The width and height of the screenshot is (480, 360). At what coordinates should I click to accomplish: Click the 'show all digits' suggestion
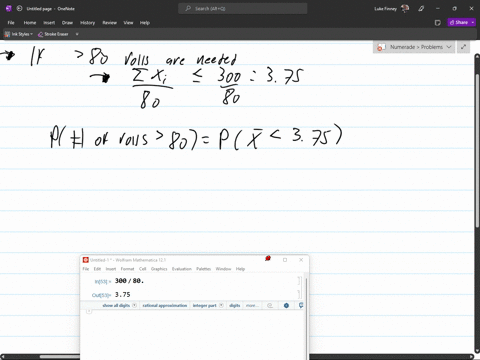[116, 305]
